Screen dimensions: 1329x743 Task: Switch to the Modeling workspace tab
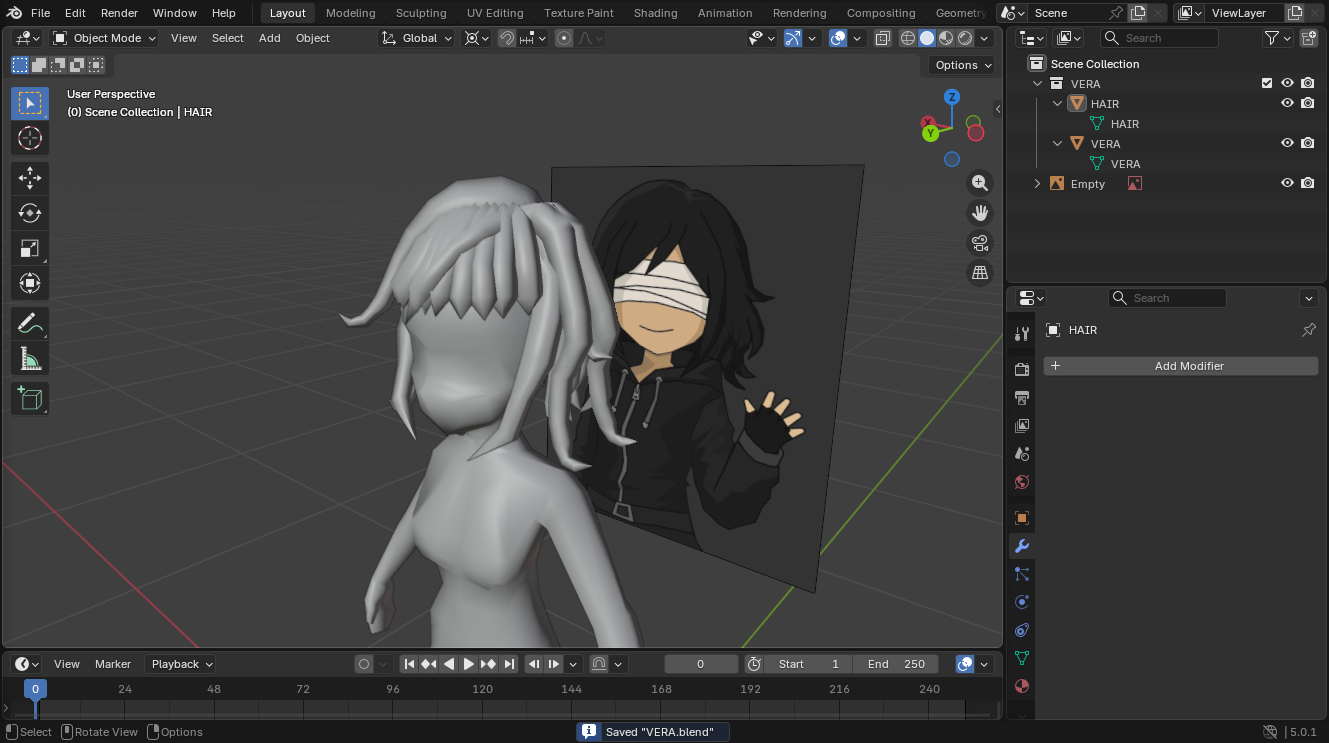click(351, 13)
